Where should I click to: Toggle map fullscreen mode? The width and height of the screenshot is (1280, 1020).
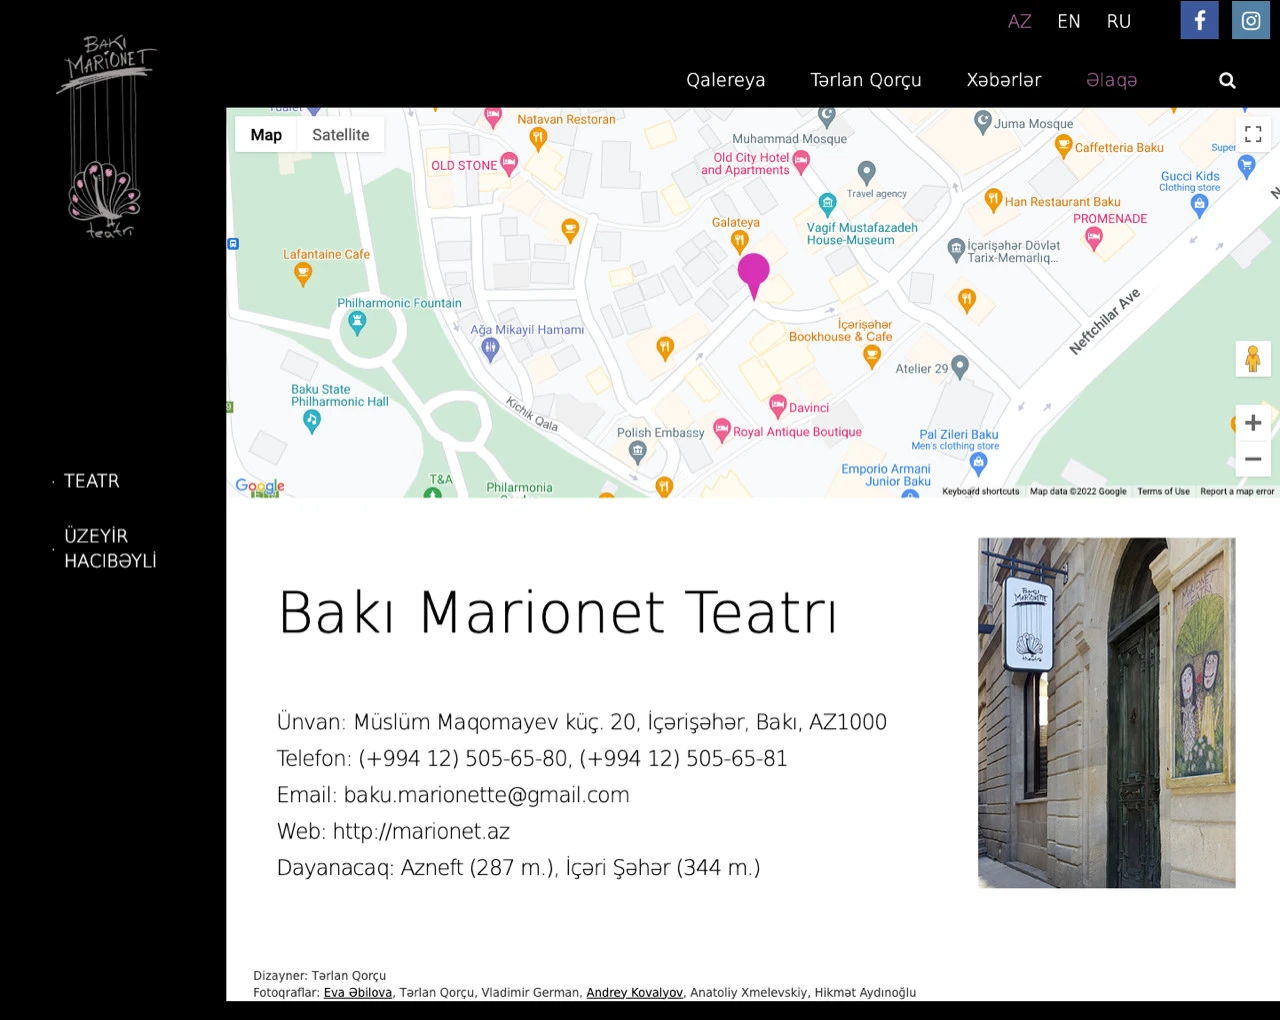pyautogui.click(x=1253, y=134)
